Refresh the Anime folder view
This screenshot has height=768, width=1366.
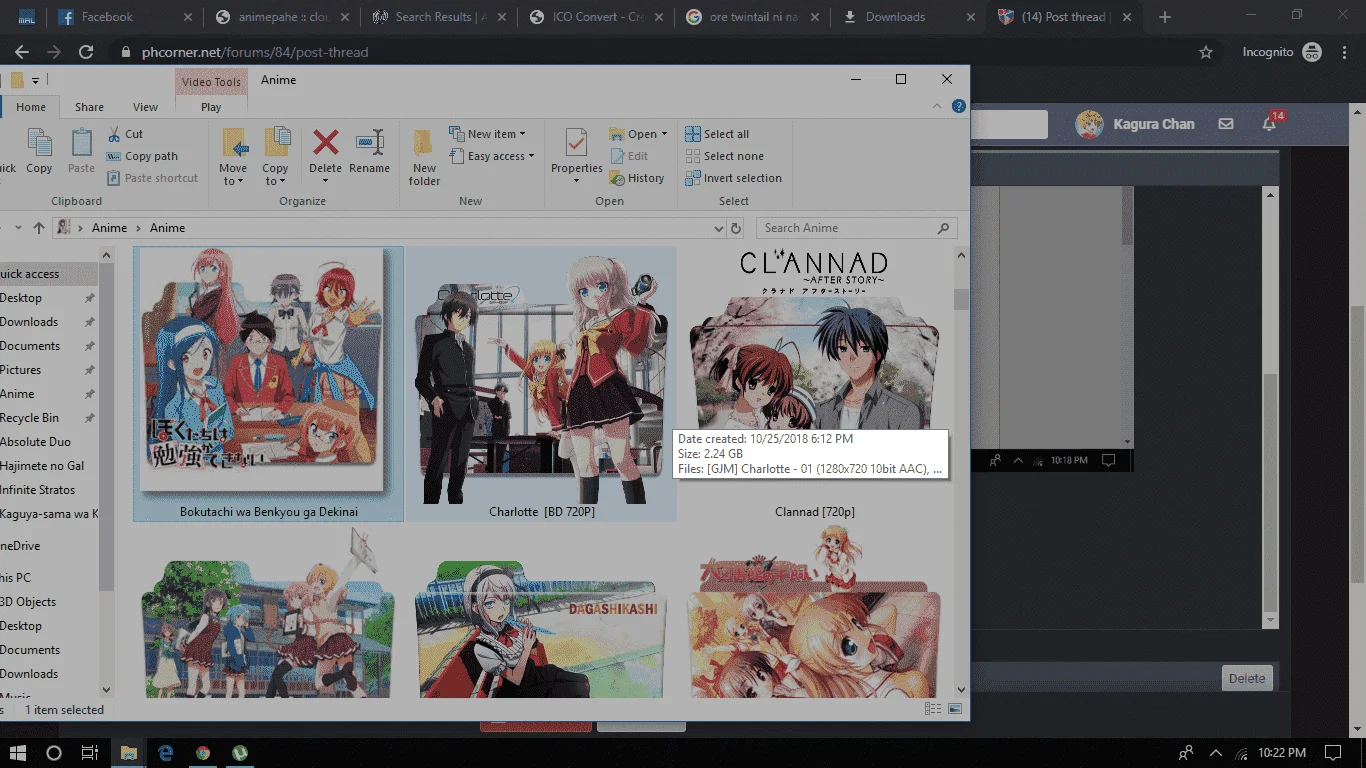pos(736,228)
